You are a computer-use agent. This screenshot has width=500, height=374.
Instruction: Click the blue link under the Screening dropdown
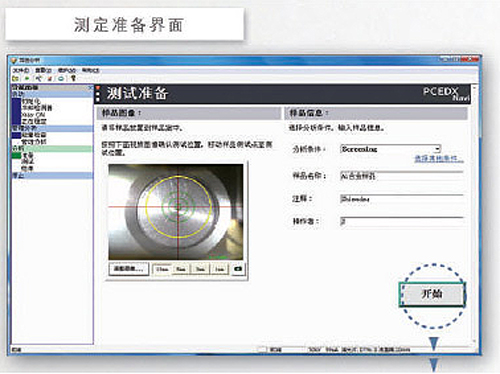[438, 159]
